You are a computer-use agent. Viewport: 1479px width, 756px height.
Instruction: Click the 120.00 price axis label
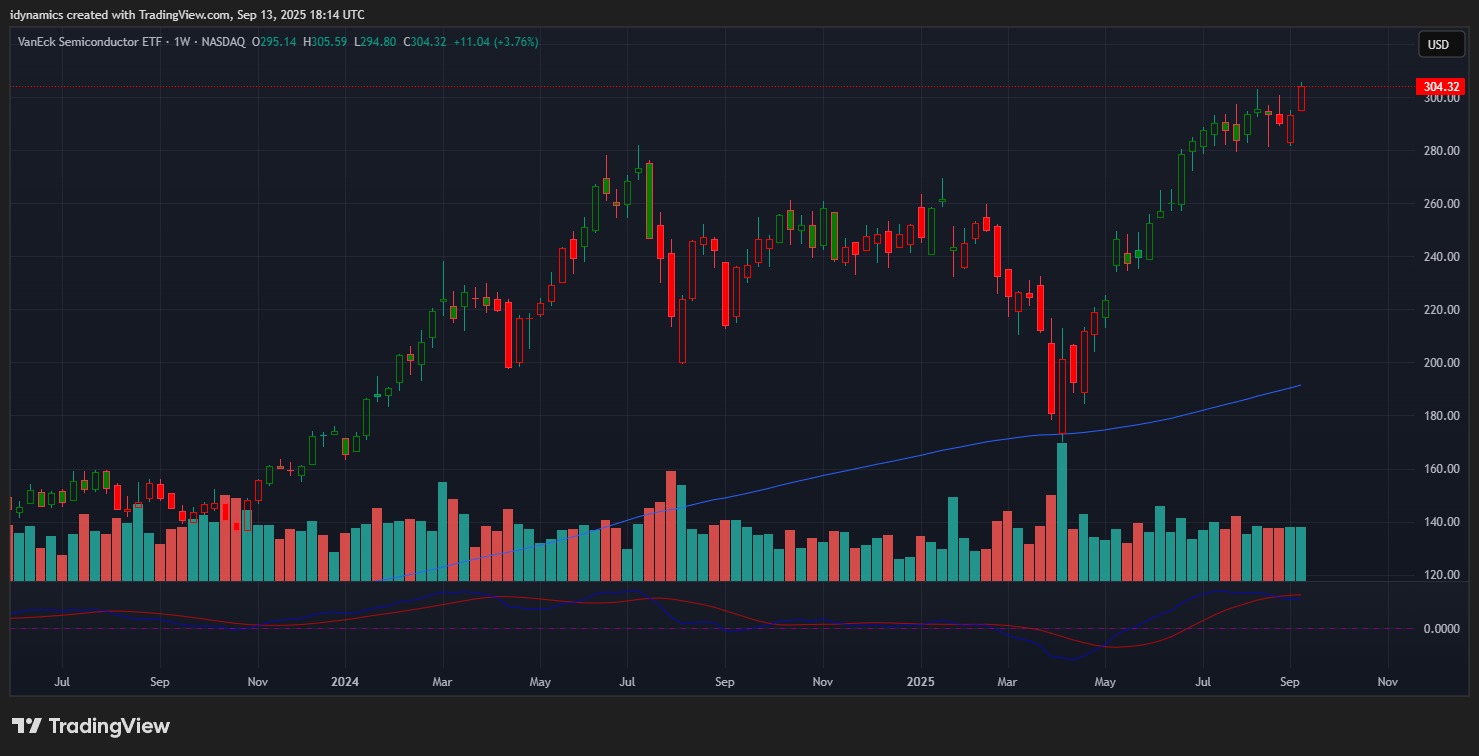coord(1442,575)
